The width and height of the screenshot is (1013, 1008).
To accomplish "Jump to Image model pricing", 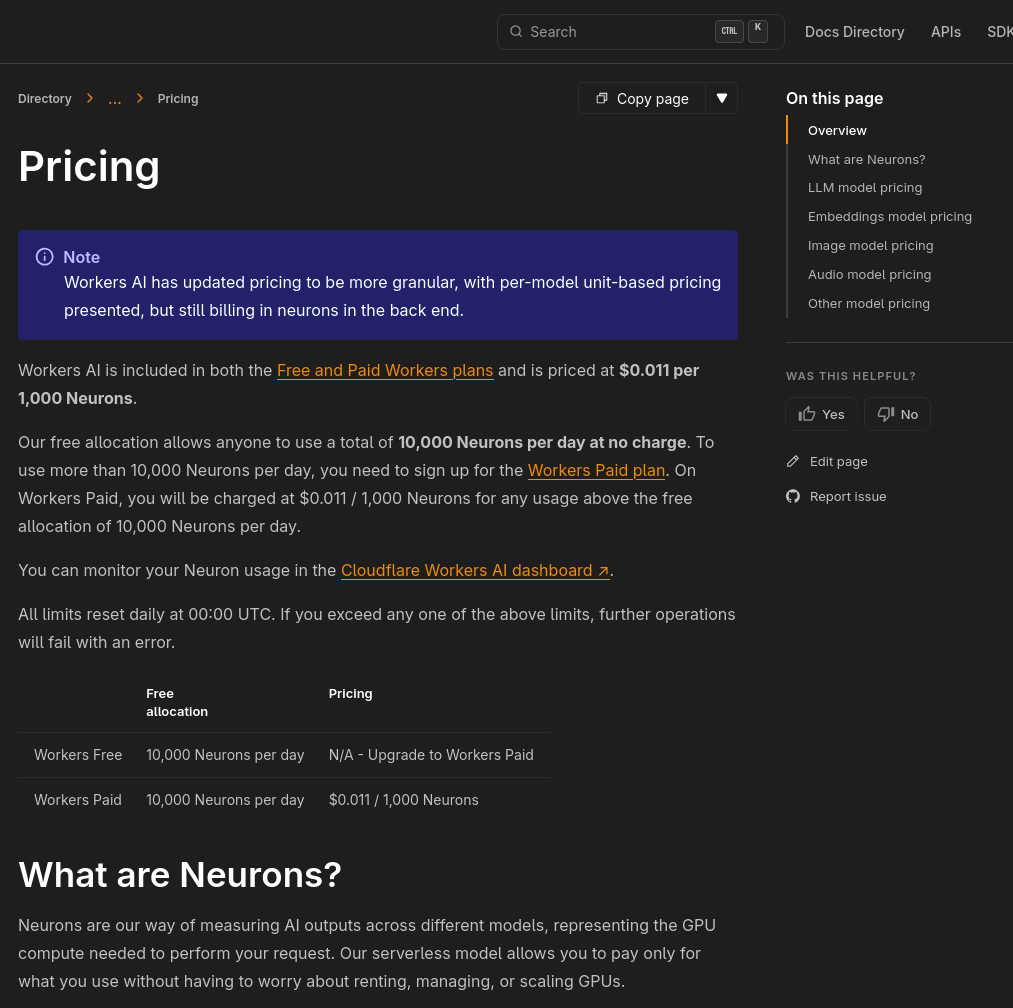I will pyautogui.click(x=870, y=246).
